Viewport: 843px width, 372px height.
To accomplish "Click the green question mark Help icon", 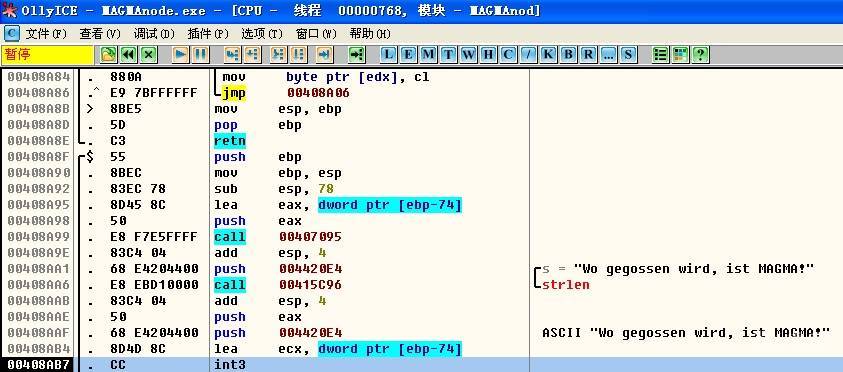I will click(700, 54).
